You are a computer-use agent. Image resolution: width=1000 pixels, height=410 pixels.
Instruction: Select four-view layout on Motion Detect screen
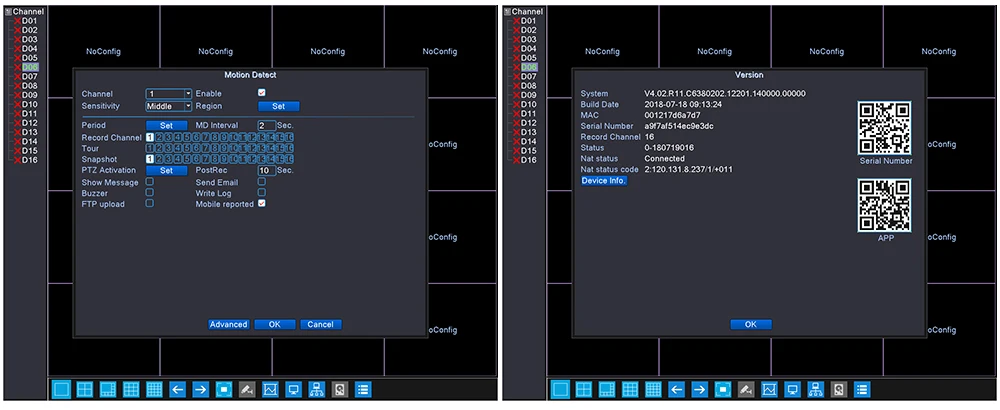[x=84, y=389]
